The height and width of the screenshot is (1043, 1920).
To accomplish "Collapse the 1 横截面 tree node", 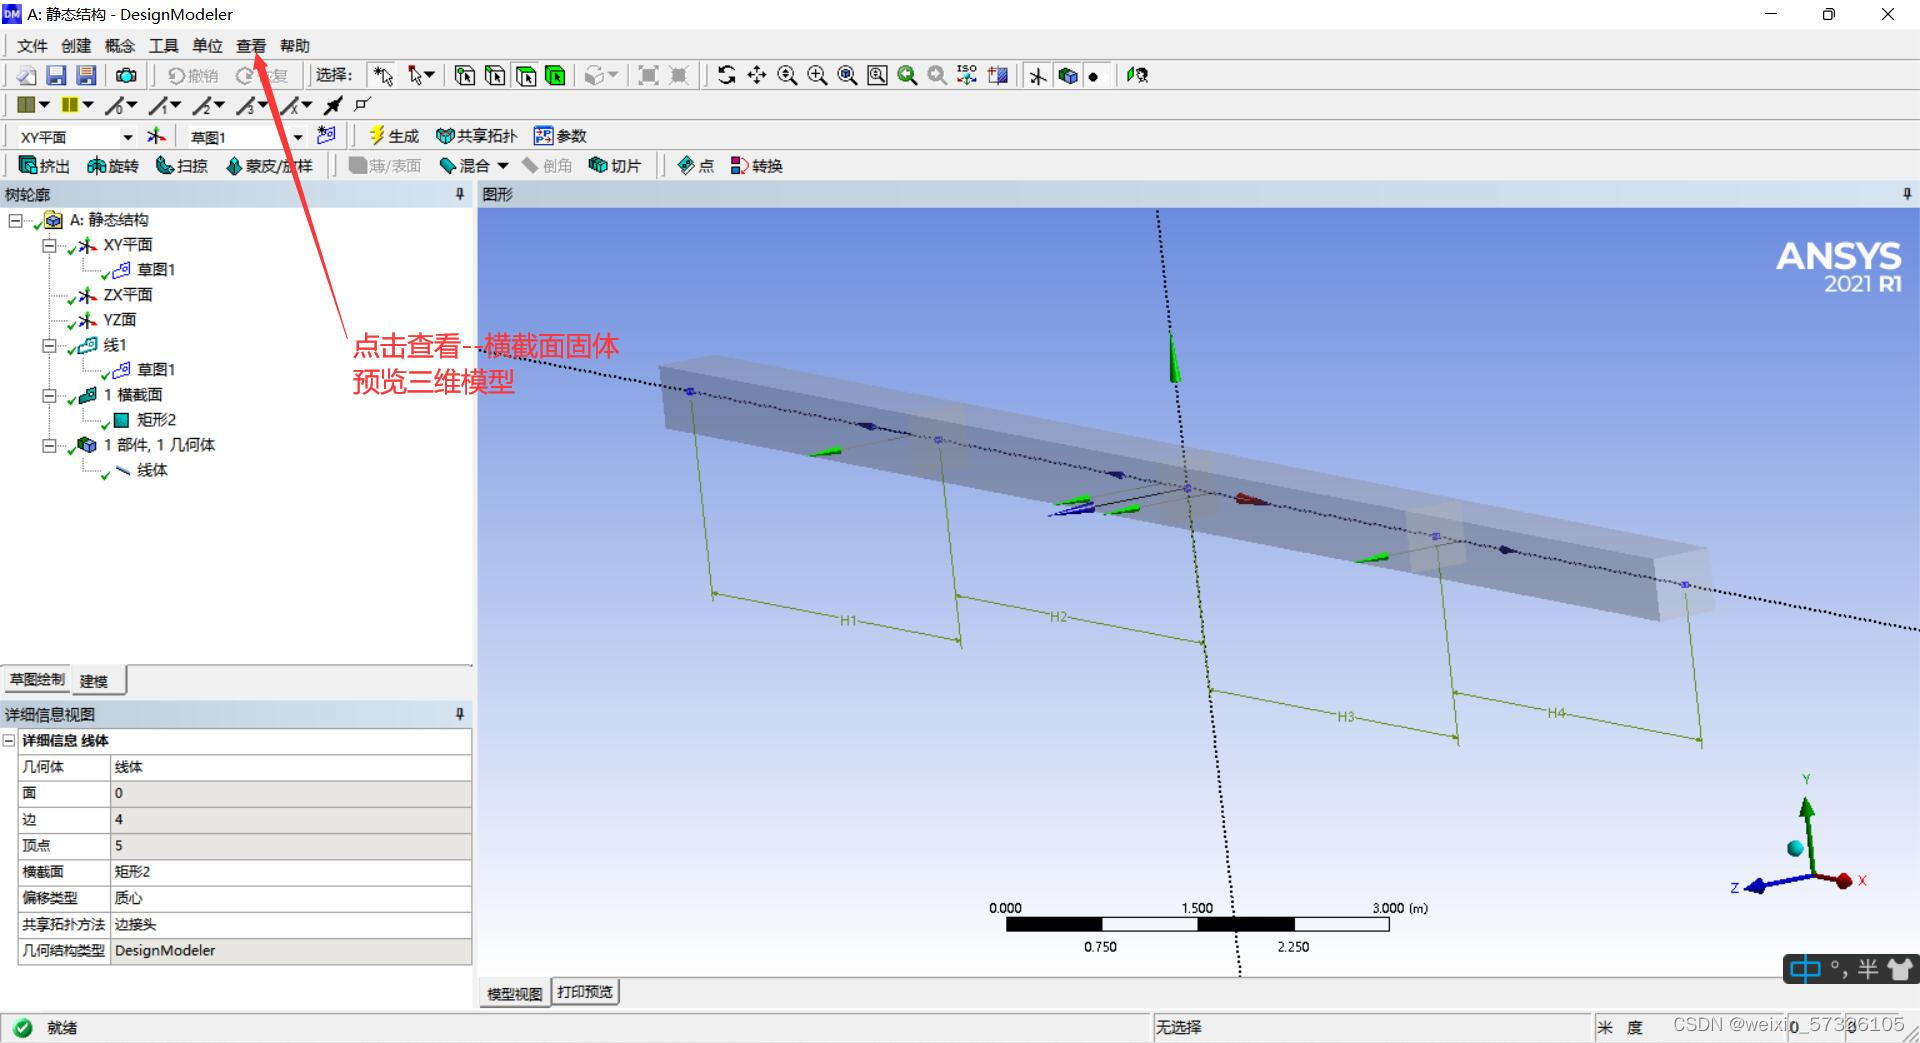I will click(x=48, y=395).
